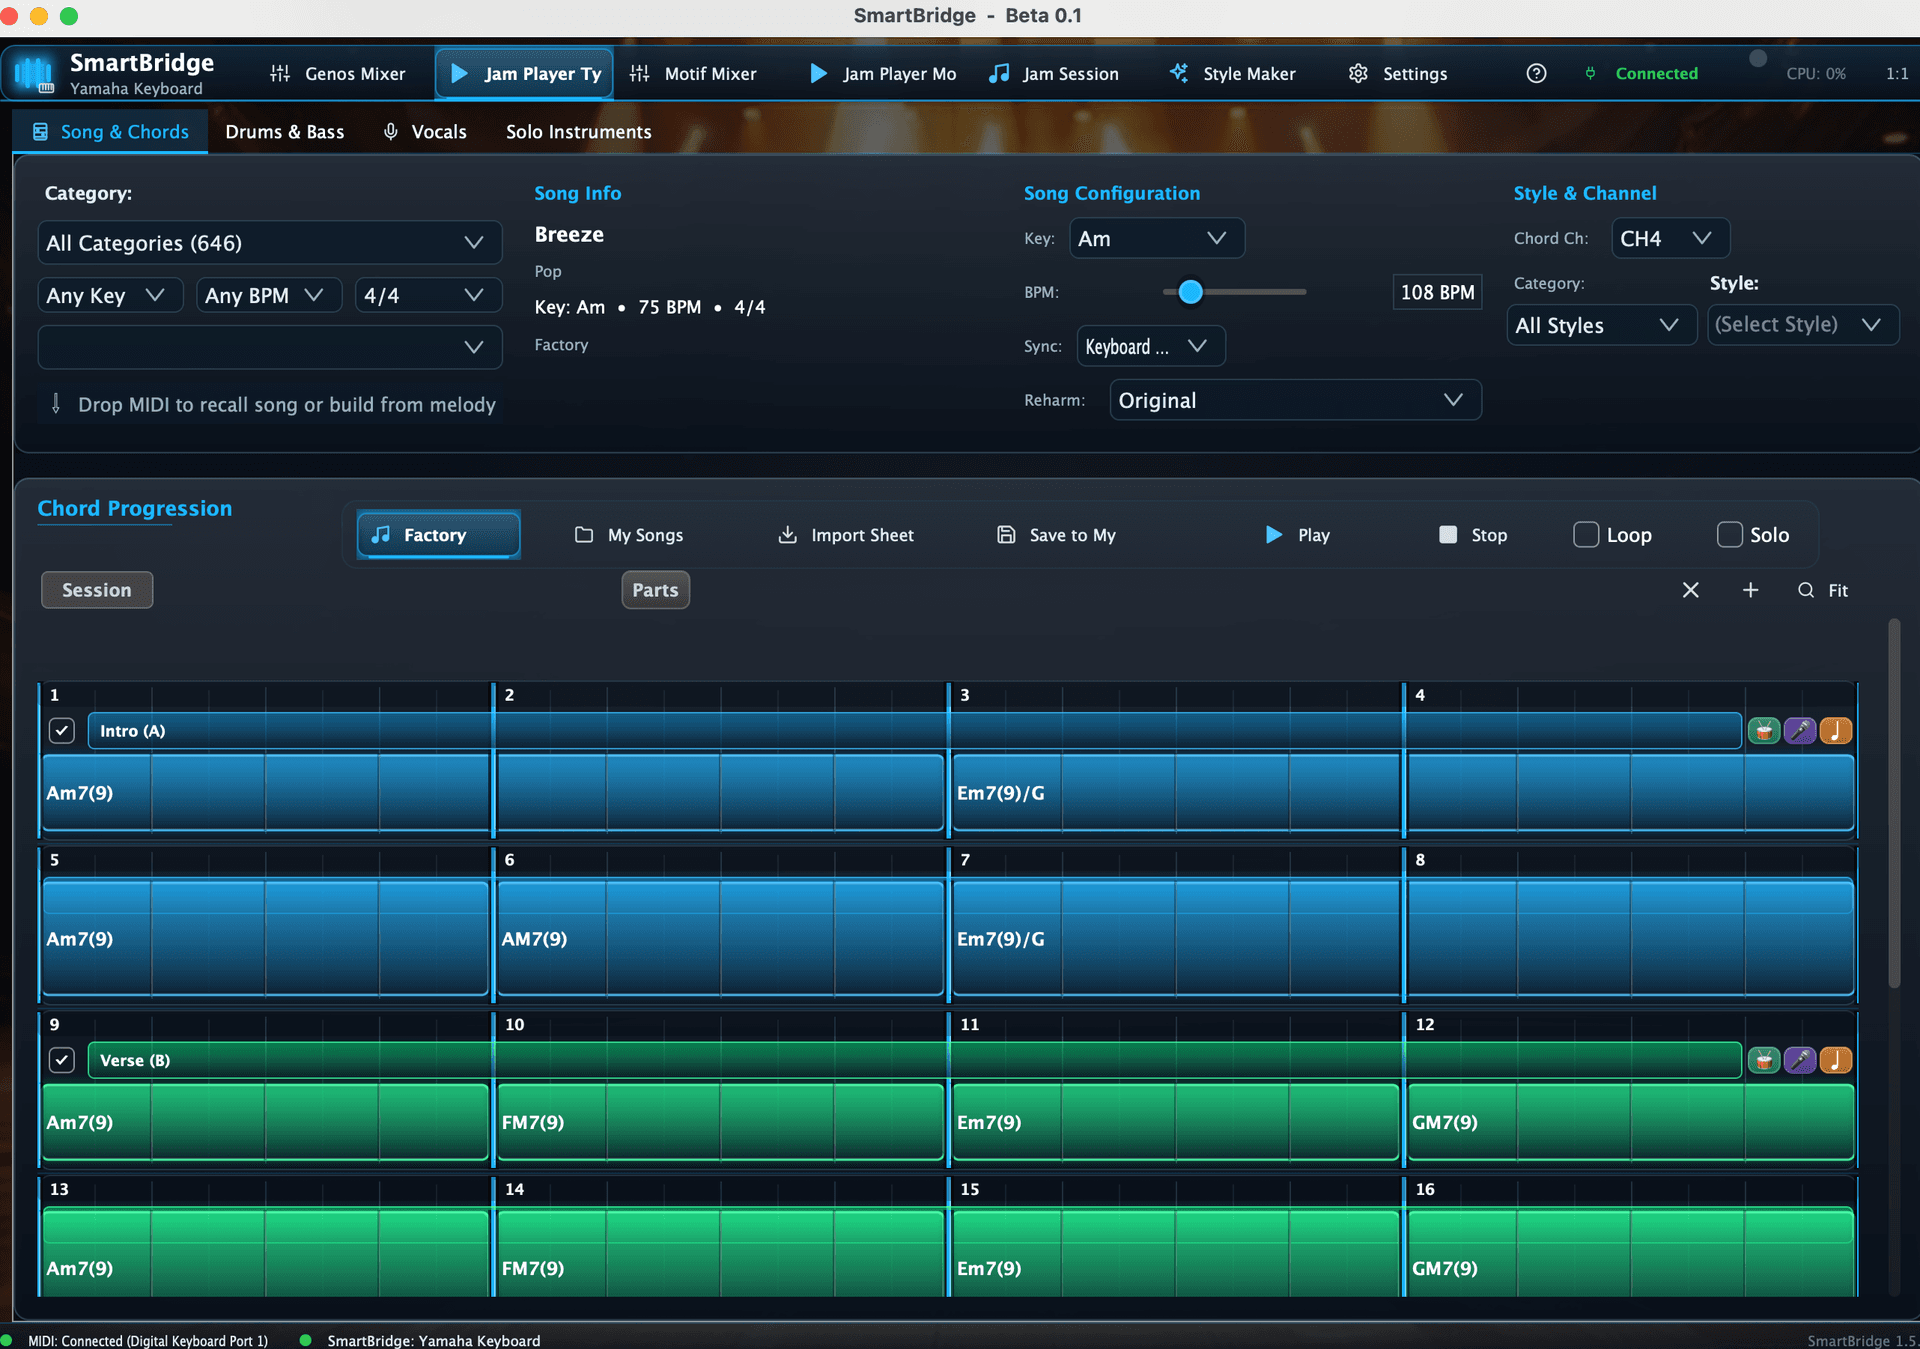The width and height of the screenshot is (1920, 1349).
Task: Click the Jam Player Mo play icon
Action: [x=818, y=73]
